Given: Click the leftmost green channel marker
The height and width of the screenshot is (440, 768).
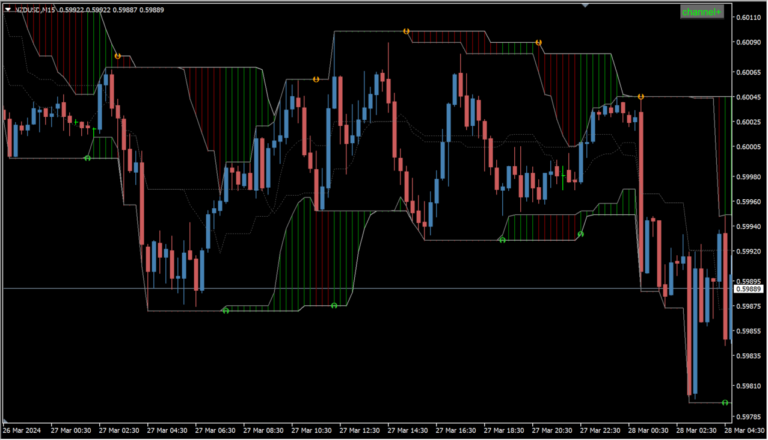Looking at the screenshot, I should (x=87, y=157).
